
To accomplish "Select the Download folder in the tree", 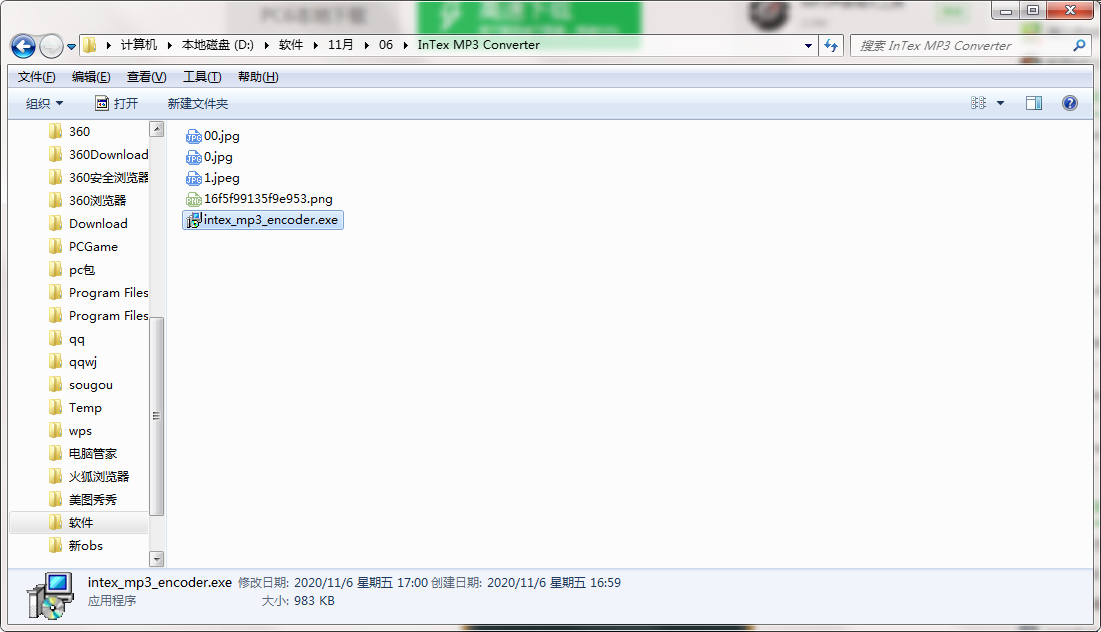I will point(88,224).
